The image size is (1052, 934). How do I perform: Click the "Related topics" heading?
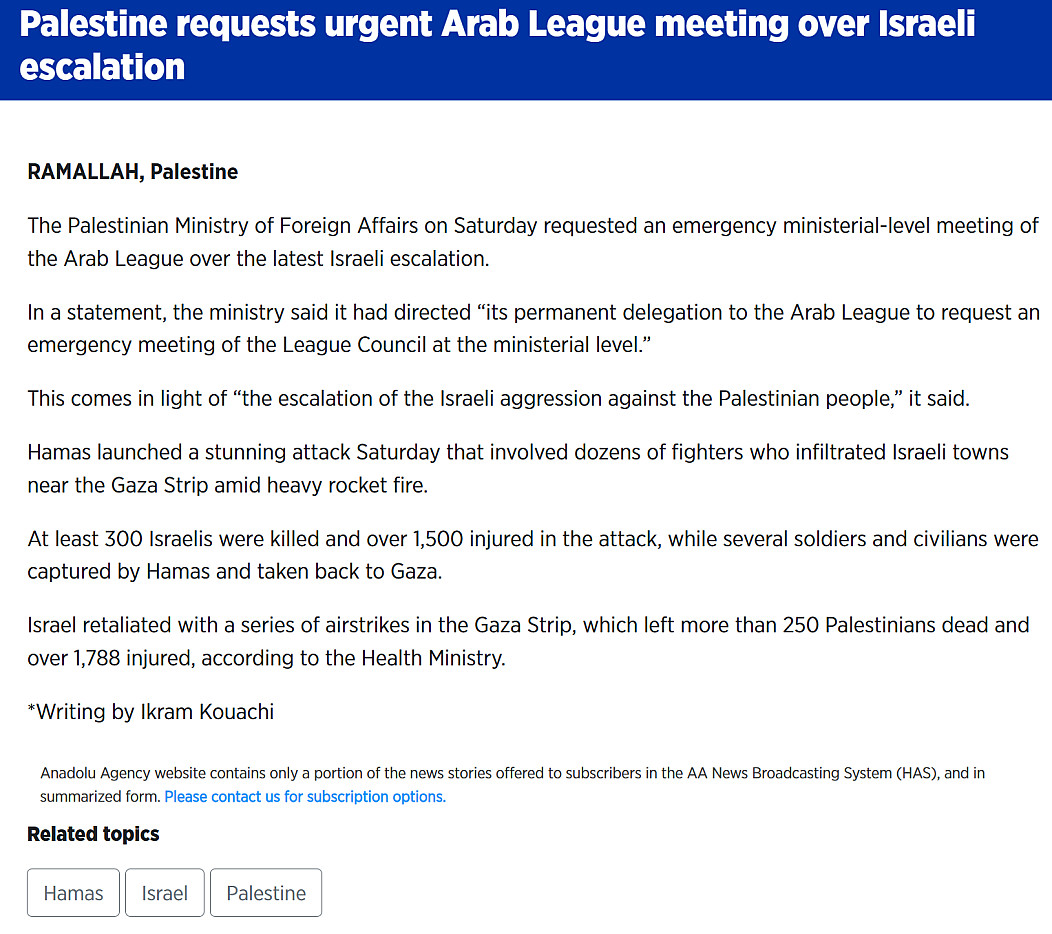point(93,834)
